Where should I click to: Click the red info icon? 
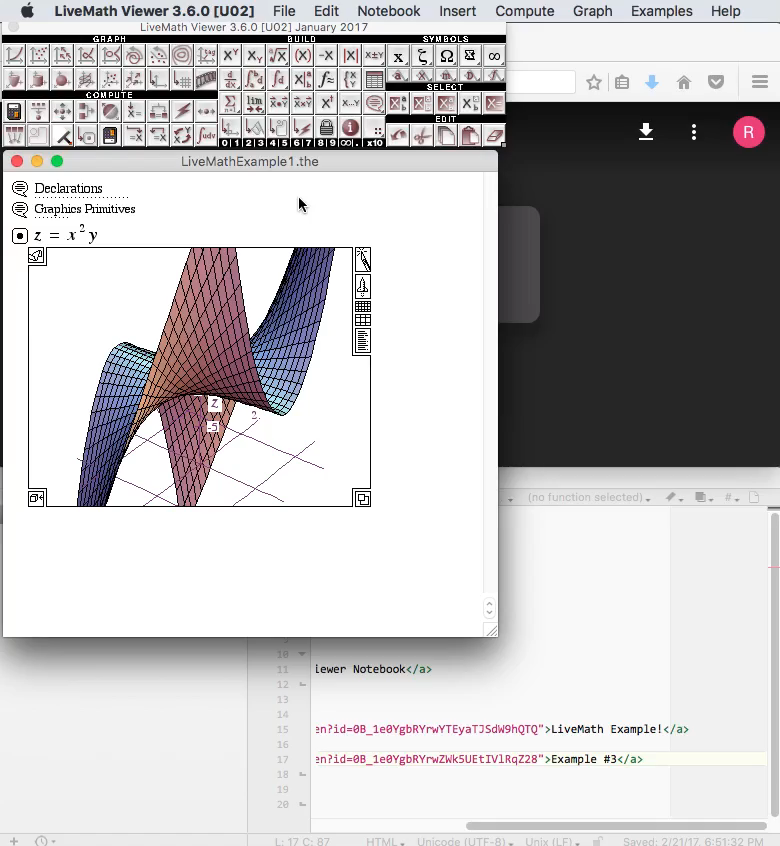coord(350,128)
